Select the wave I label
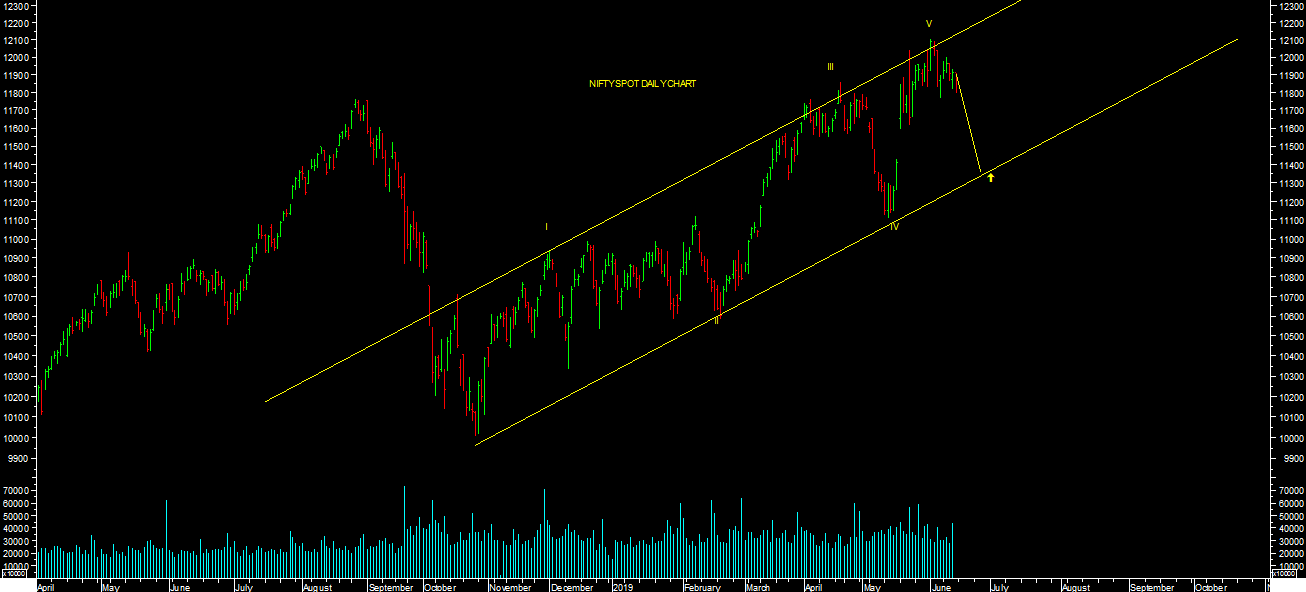This screenshot has width=1306, height=592. [x=546, y=227]
